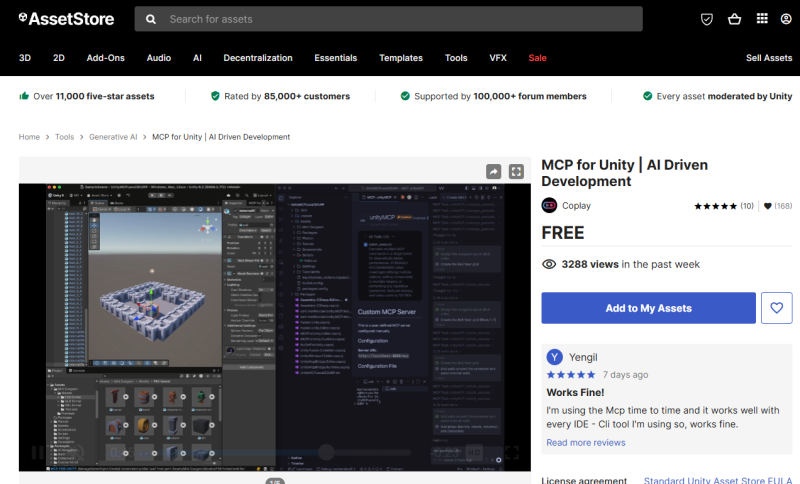Click the Copilay publisher logo
800x484 pixels.
[549, 206]
